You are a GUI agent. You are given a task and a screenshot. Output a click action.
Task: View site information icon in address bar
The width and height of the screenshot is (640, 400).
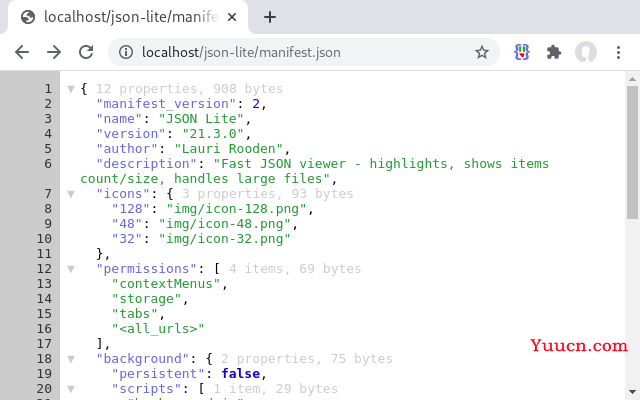[126, 52]
